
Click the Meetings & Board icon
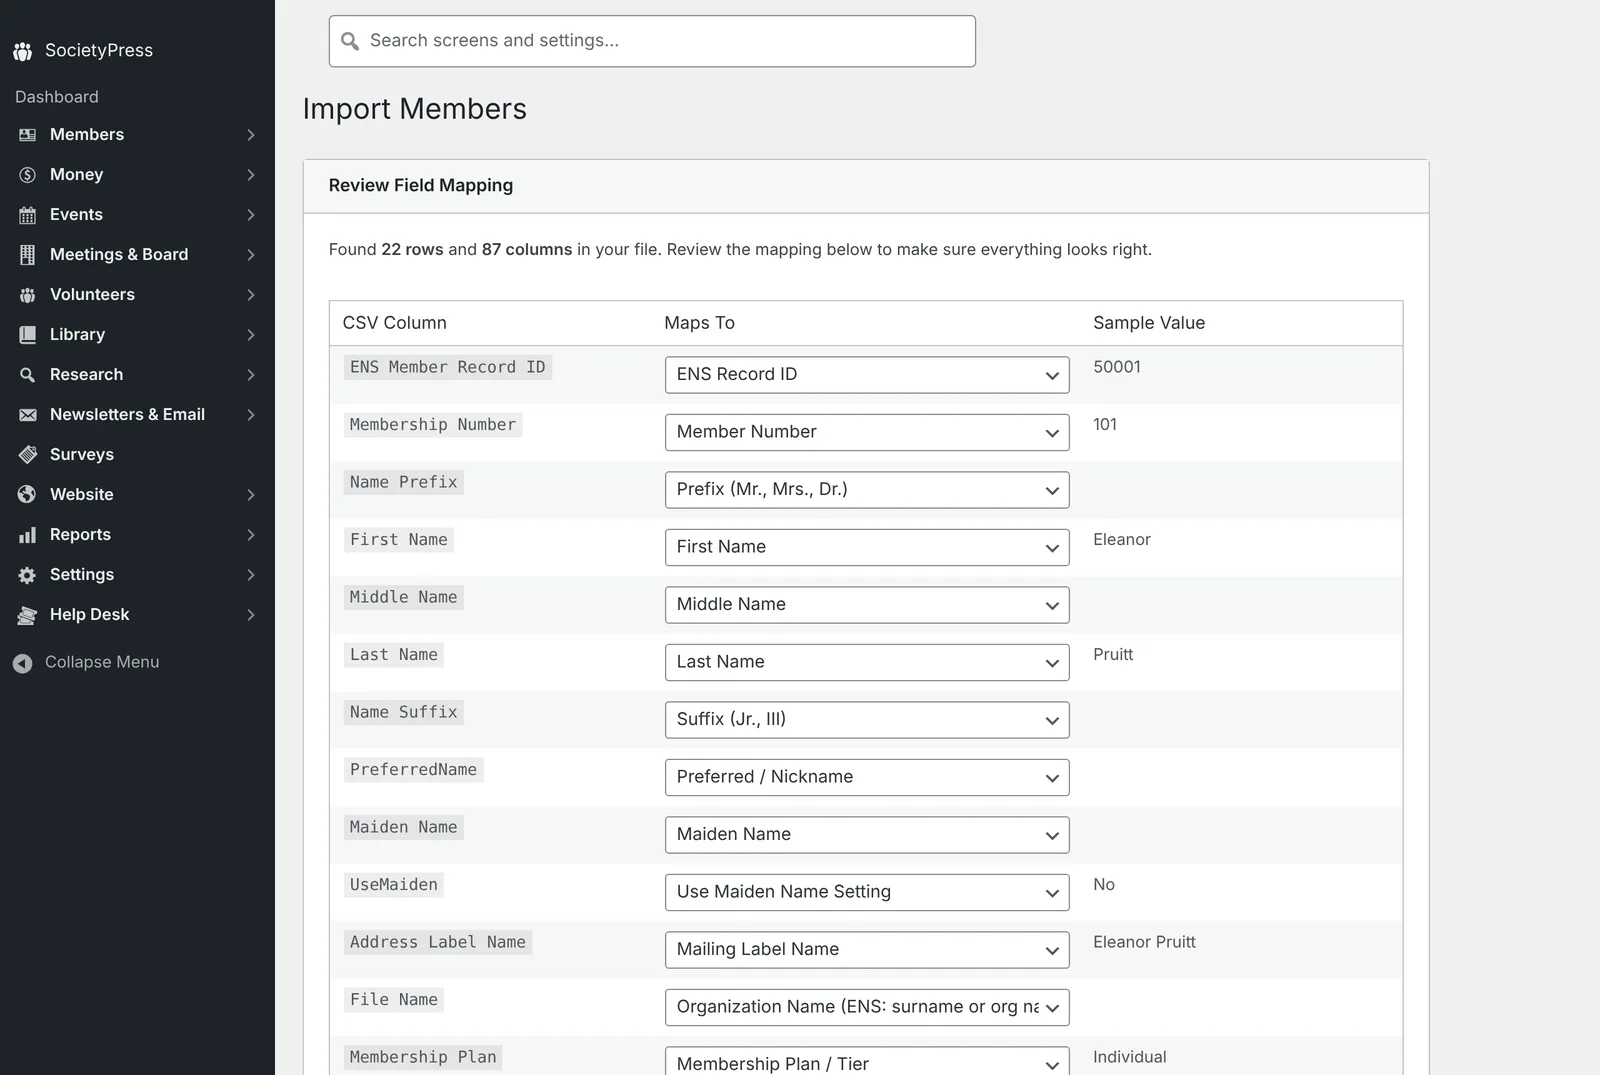point(28,255)
